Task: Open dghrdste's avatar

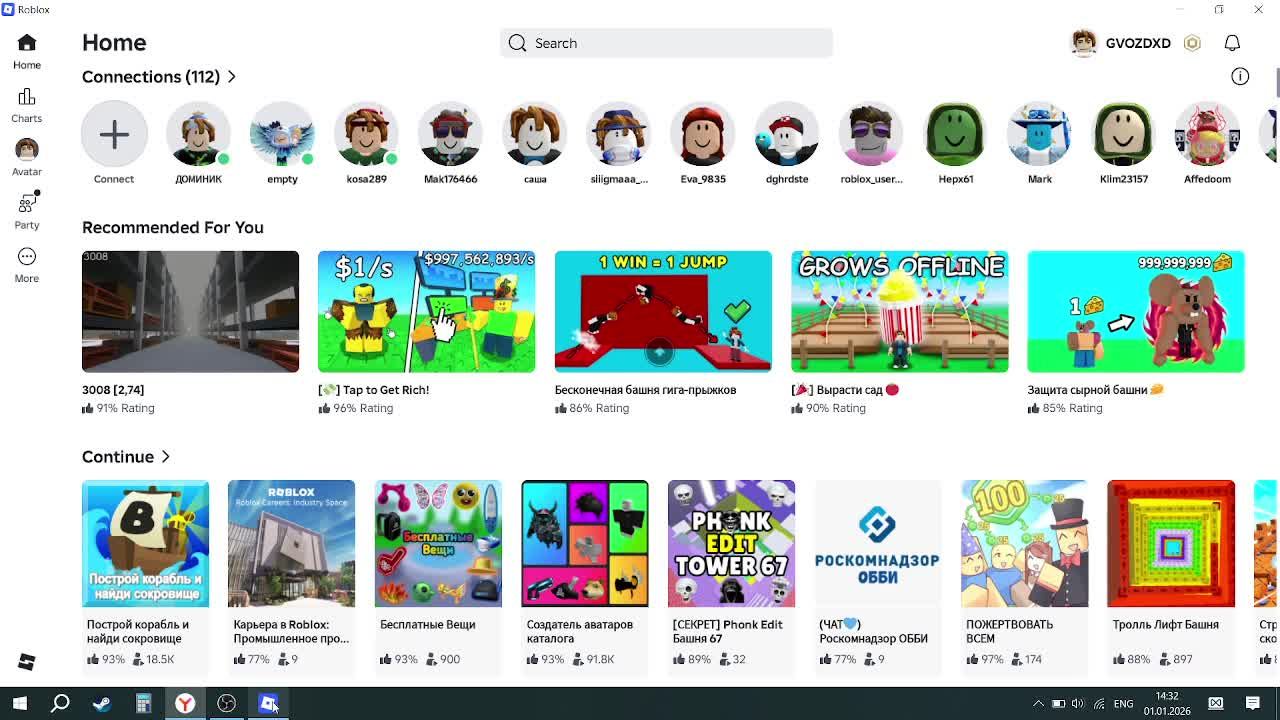Action: point(787,134)
